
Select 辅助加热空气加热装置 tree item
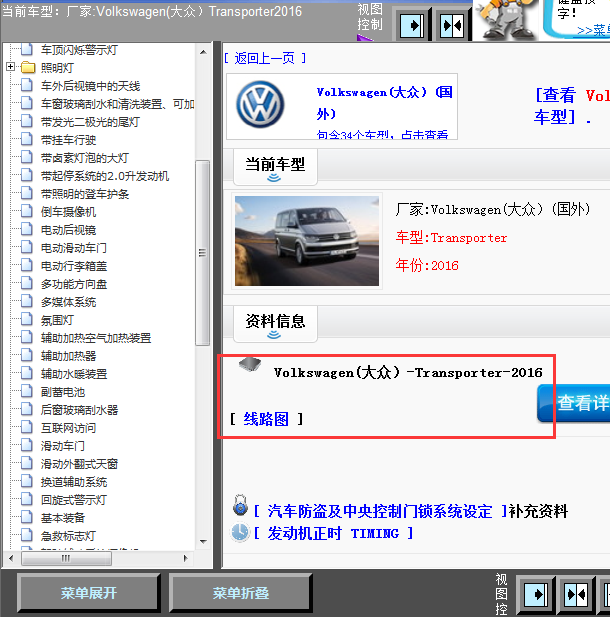pos(96,338)
